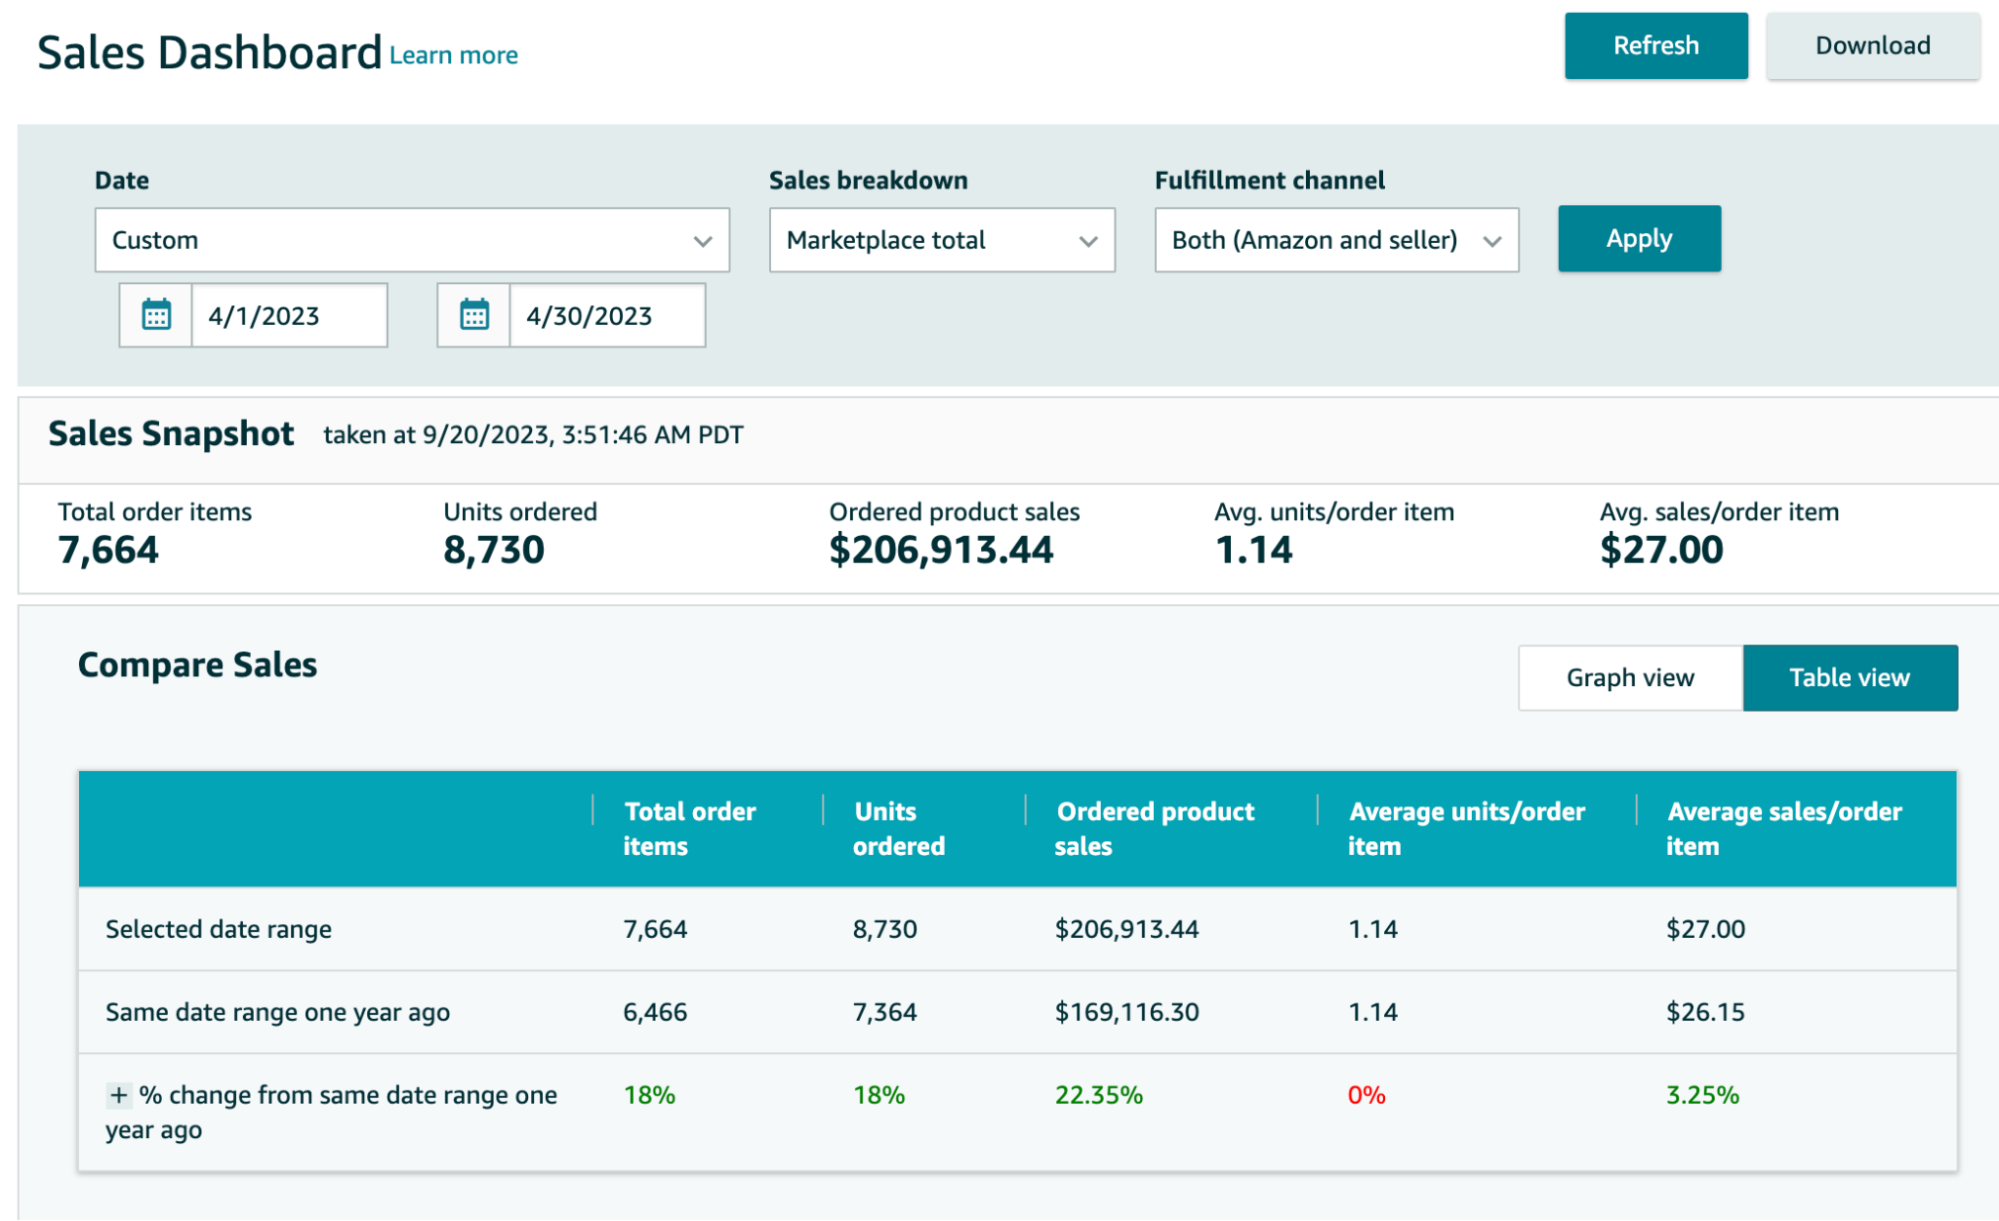
Task: Open the Custom date range dropdown
Action: tap(400, 240)
